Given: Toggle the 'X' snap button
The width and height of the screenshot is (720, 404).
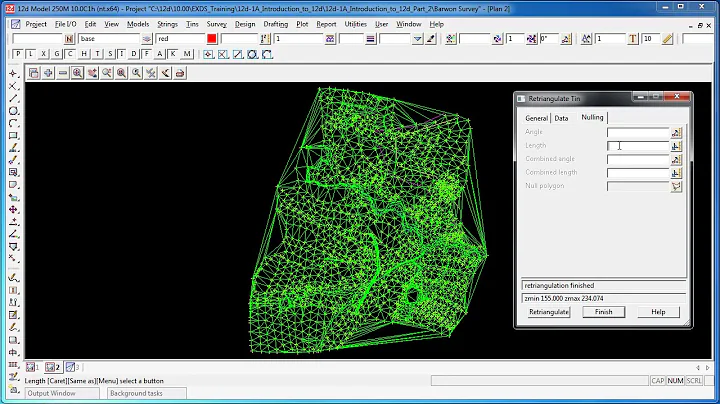Looking at the screenshot, I should [x=44, y=54].
